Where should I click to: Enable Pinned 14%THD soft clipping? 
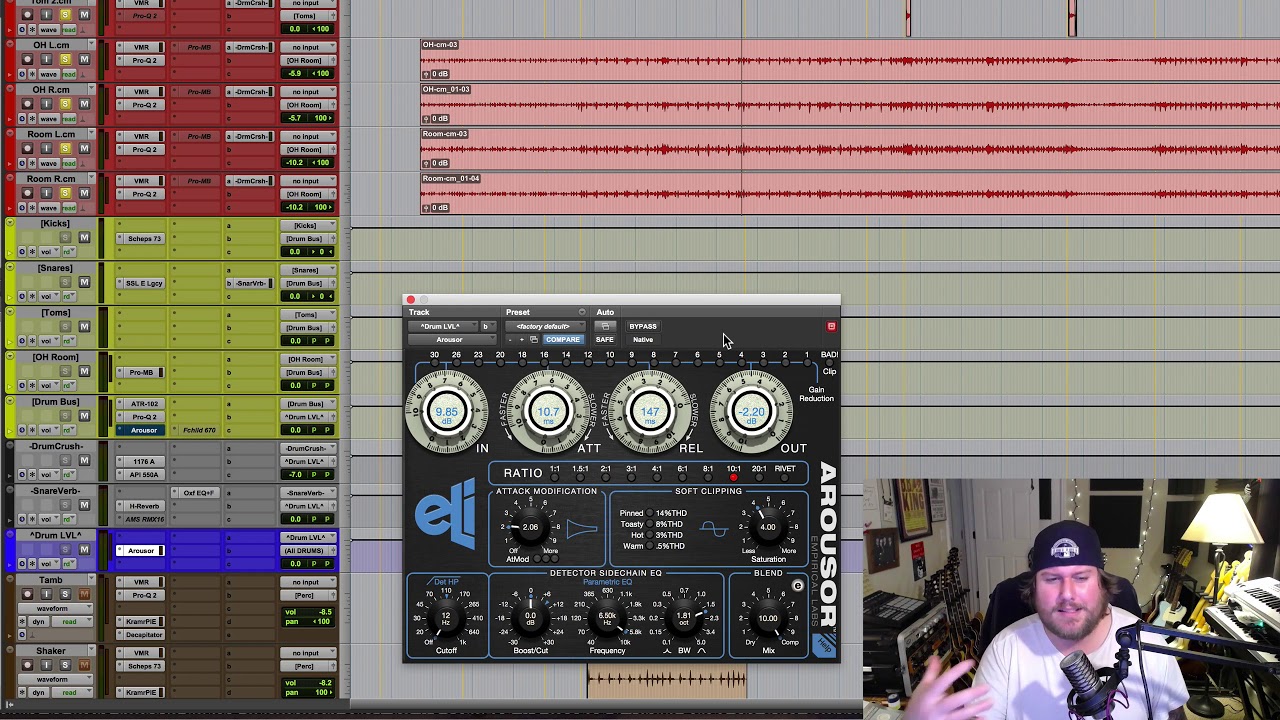point(649,513)
